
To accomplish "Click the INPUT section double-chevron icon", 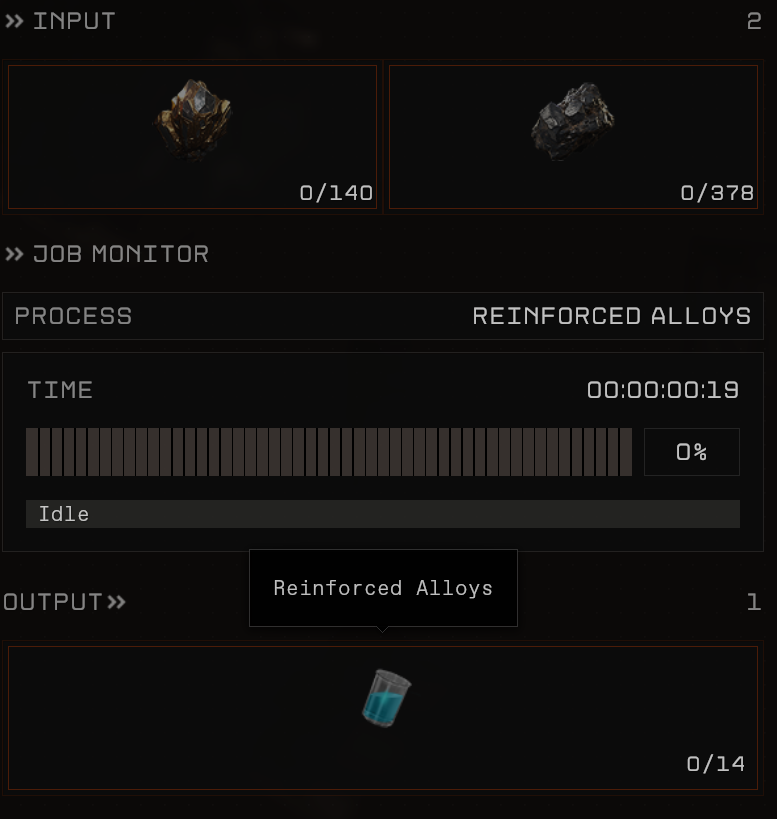I will (14, 21).
